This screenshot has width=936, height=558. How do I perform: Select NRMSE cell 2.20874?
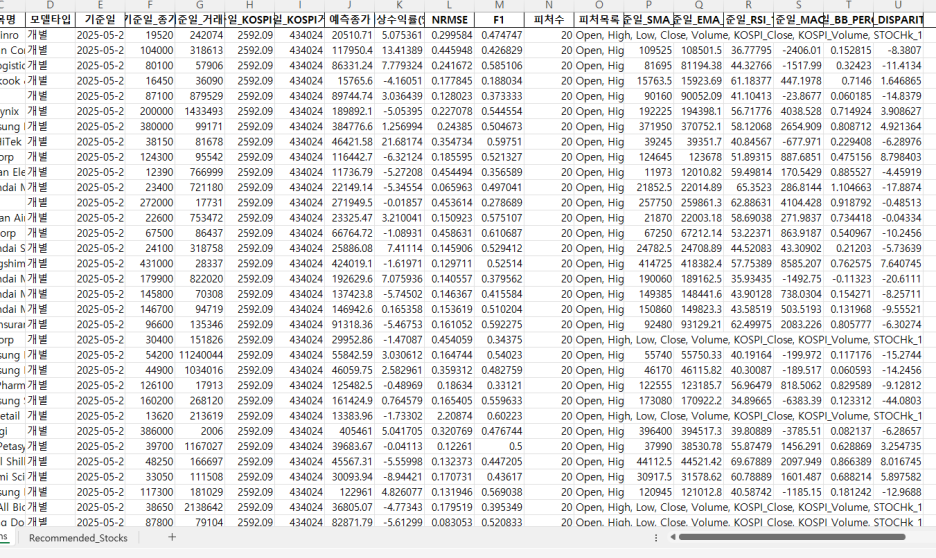coord(449,415)
